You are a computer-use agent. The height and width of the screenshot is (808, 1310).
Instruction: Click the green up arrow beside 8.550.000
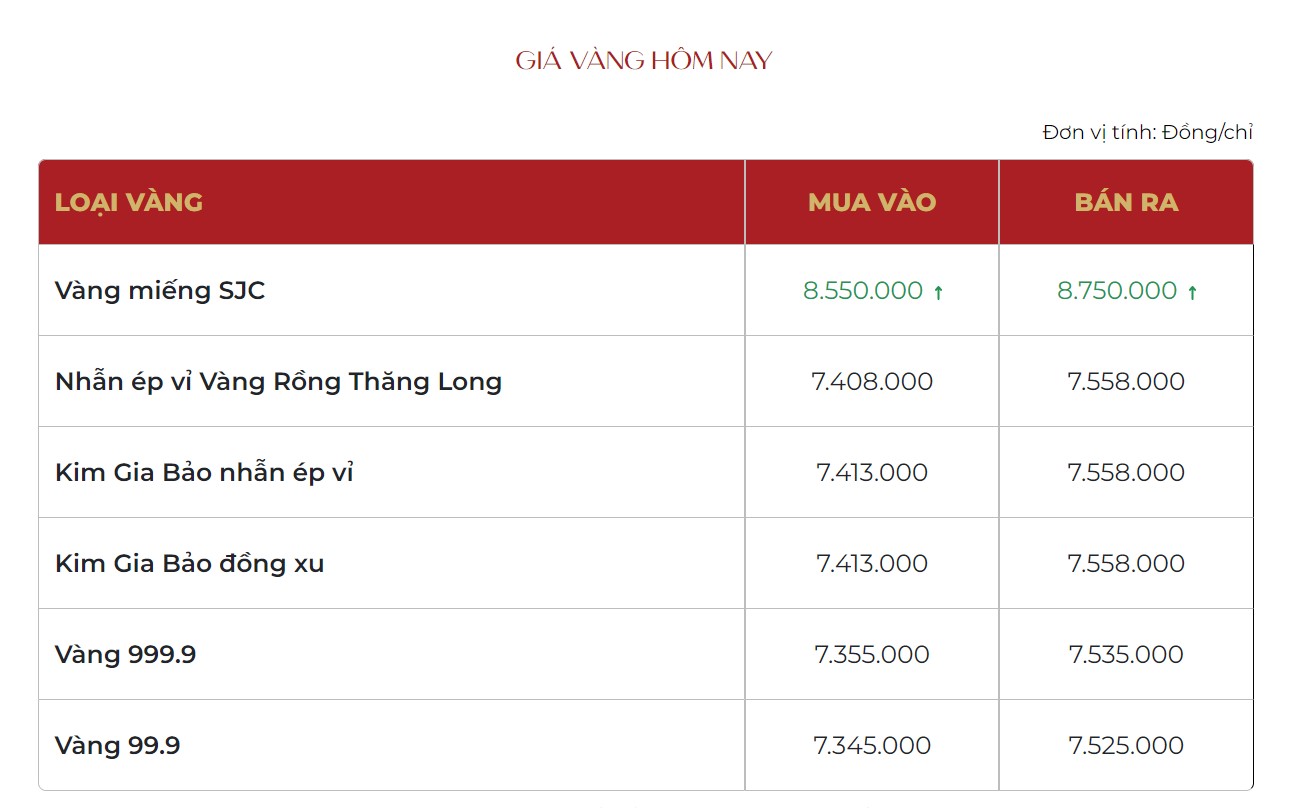point(938,292)
